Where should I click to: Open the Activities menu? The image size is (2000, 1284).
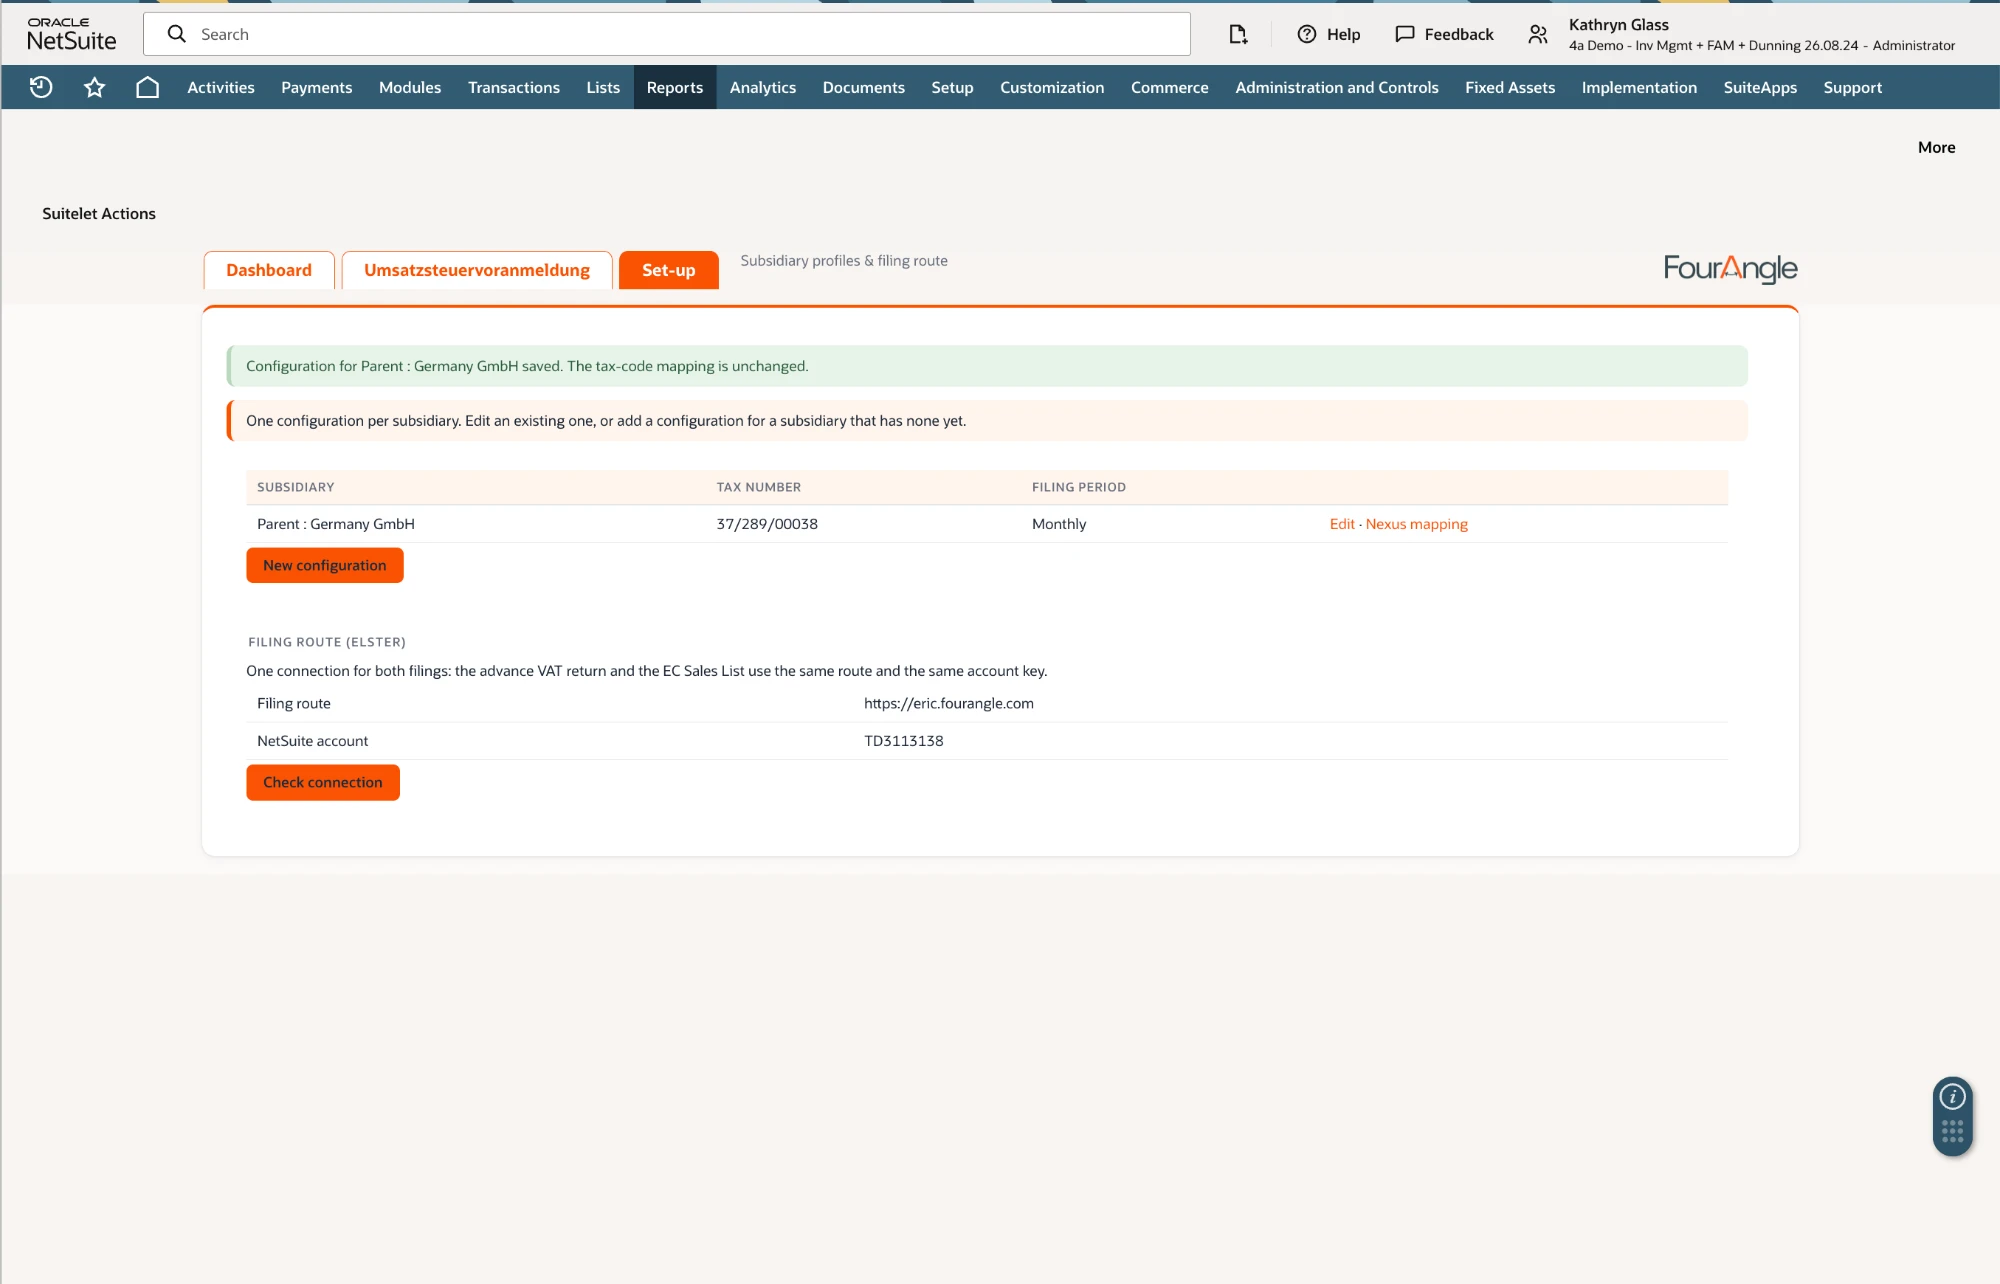[221, 87]
